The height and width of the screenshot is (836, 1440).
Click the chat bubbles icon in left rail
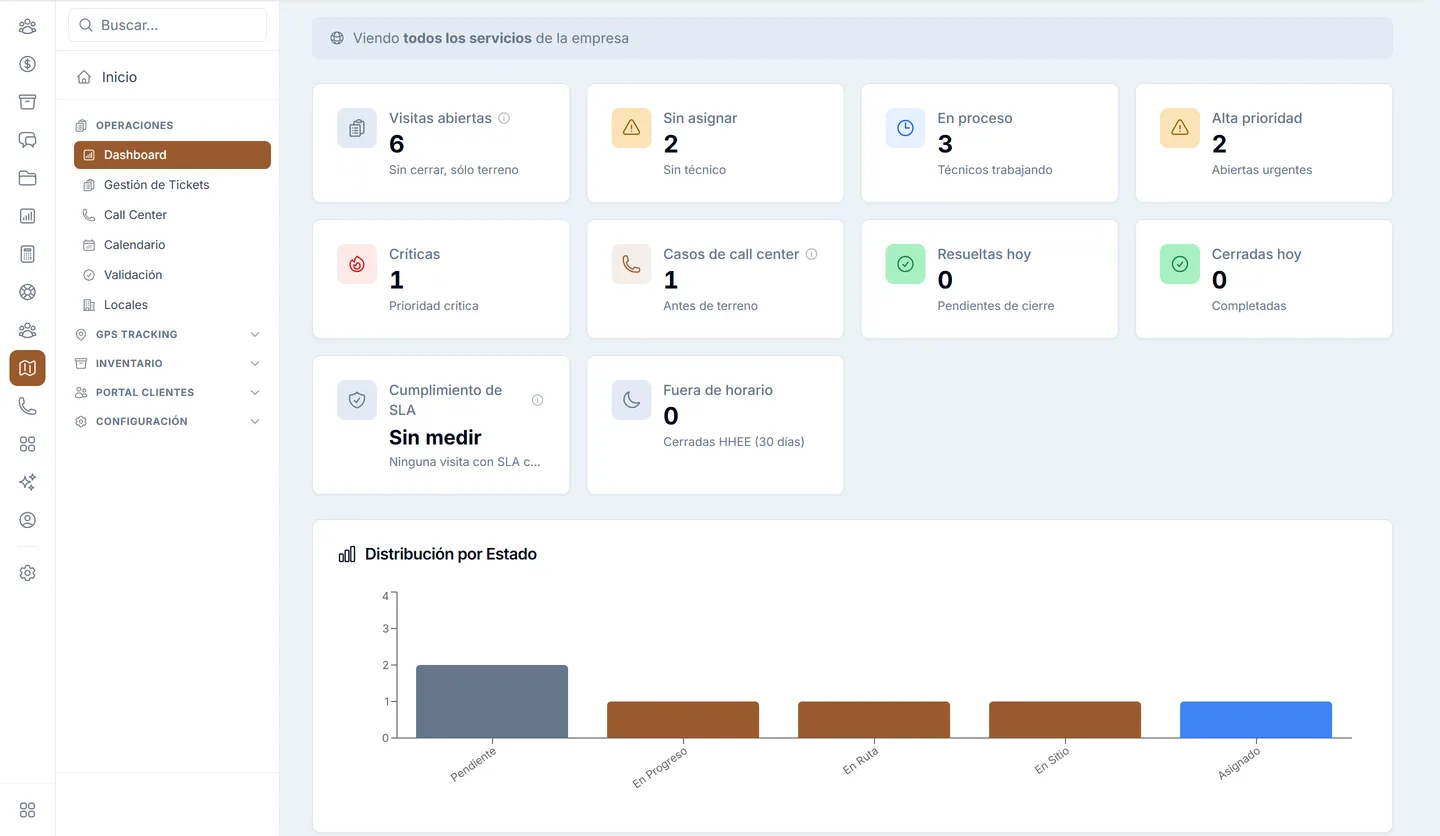(27, 140)
